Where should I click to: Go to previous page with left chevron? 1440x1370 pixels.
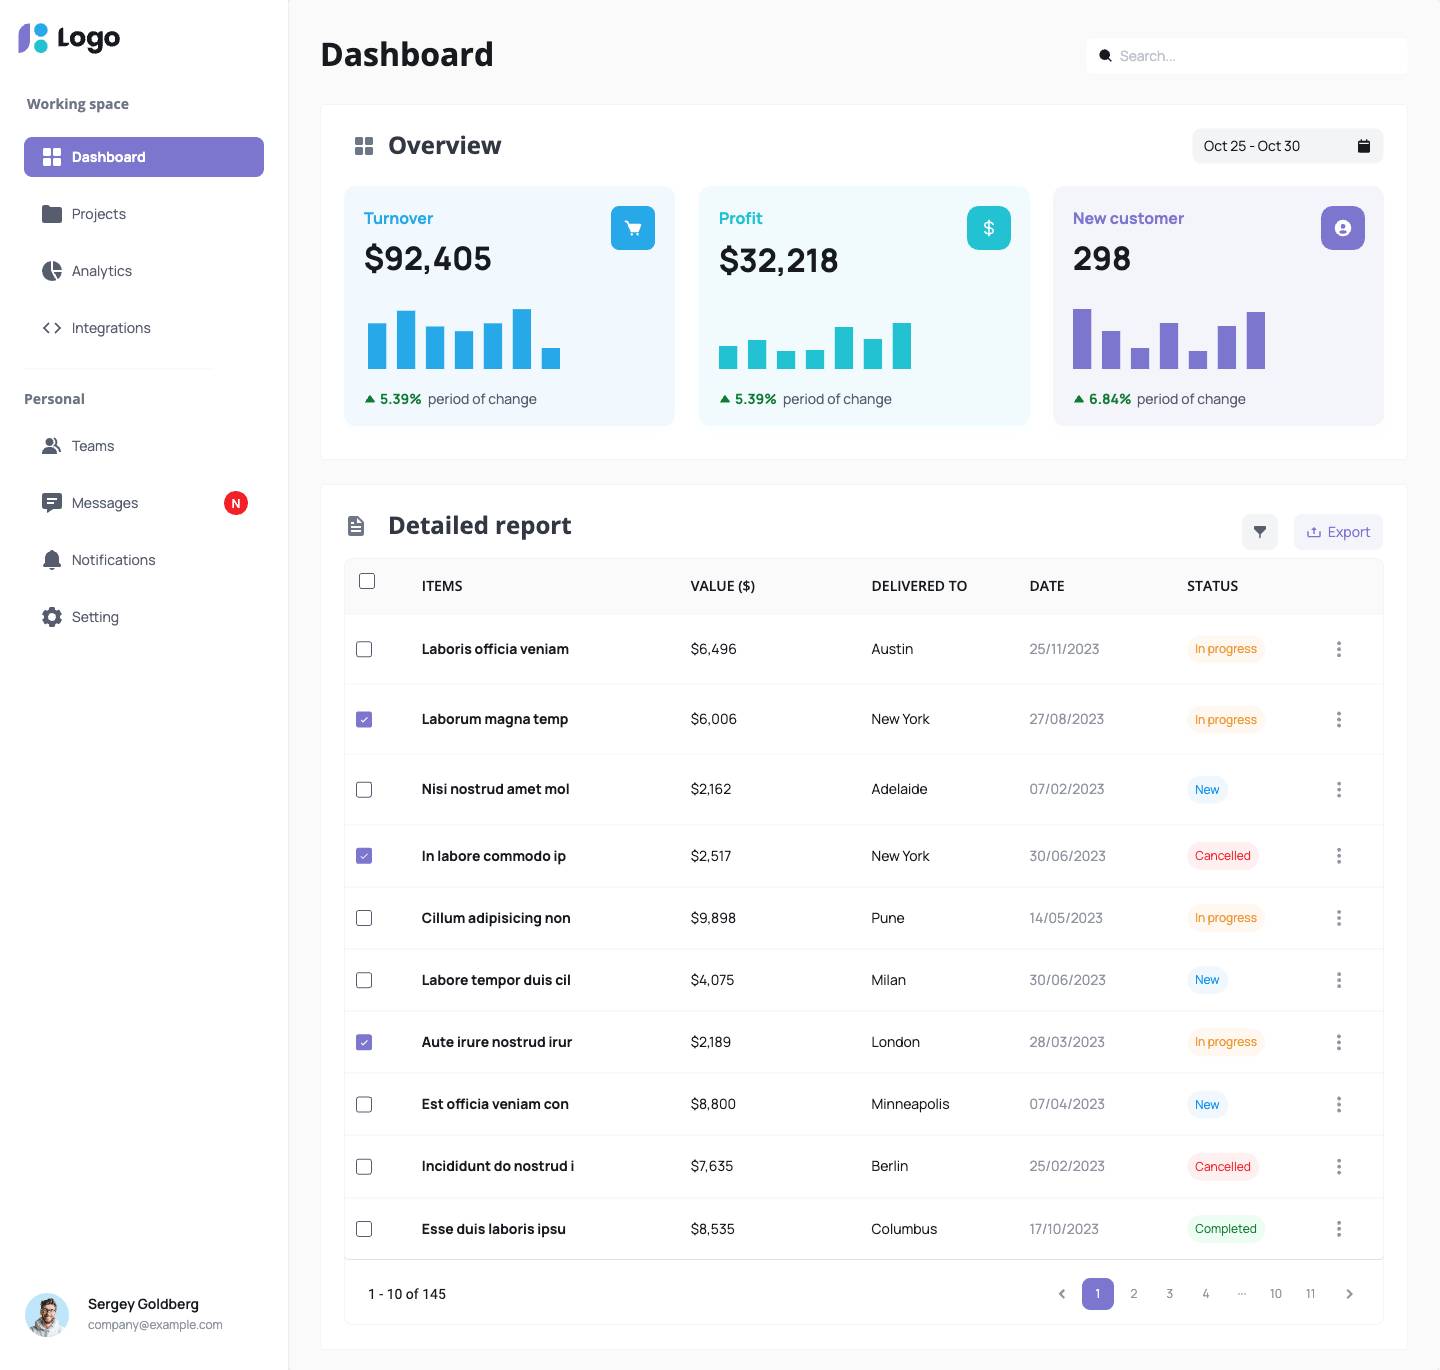1062,1294
